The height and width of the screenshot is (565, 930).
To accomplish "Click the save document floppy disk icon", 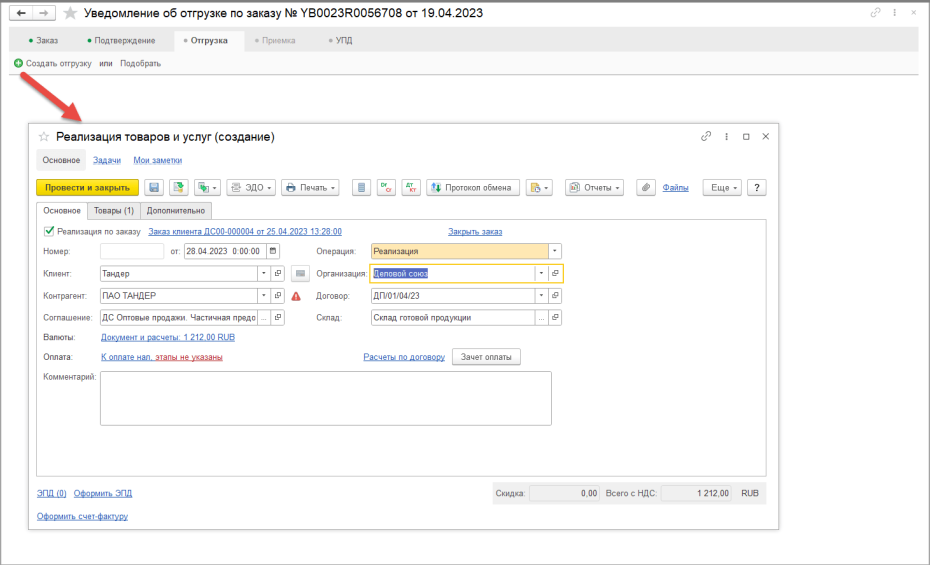I will point(154,187).
